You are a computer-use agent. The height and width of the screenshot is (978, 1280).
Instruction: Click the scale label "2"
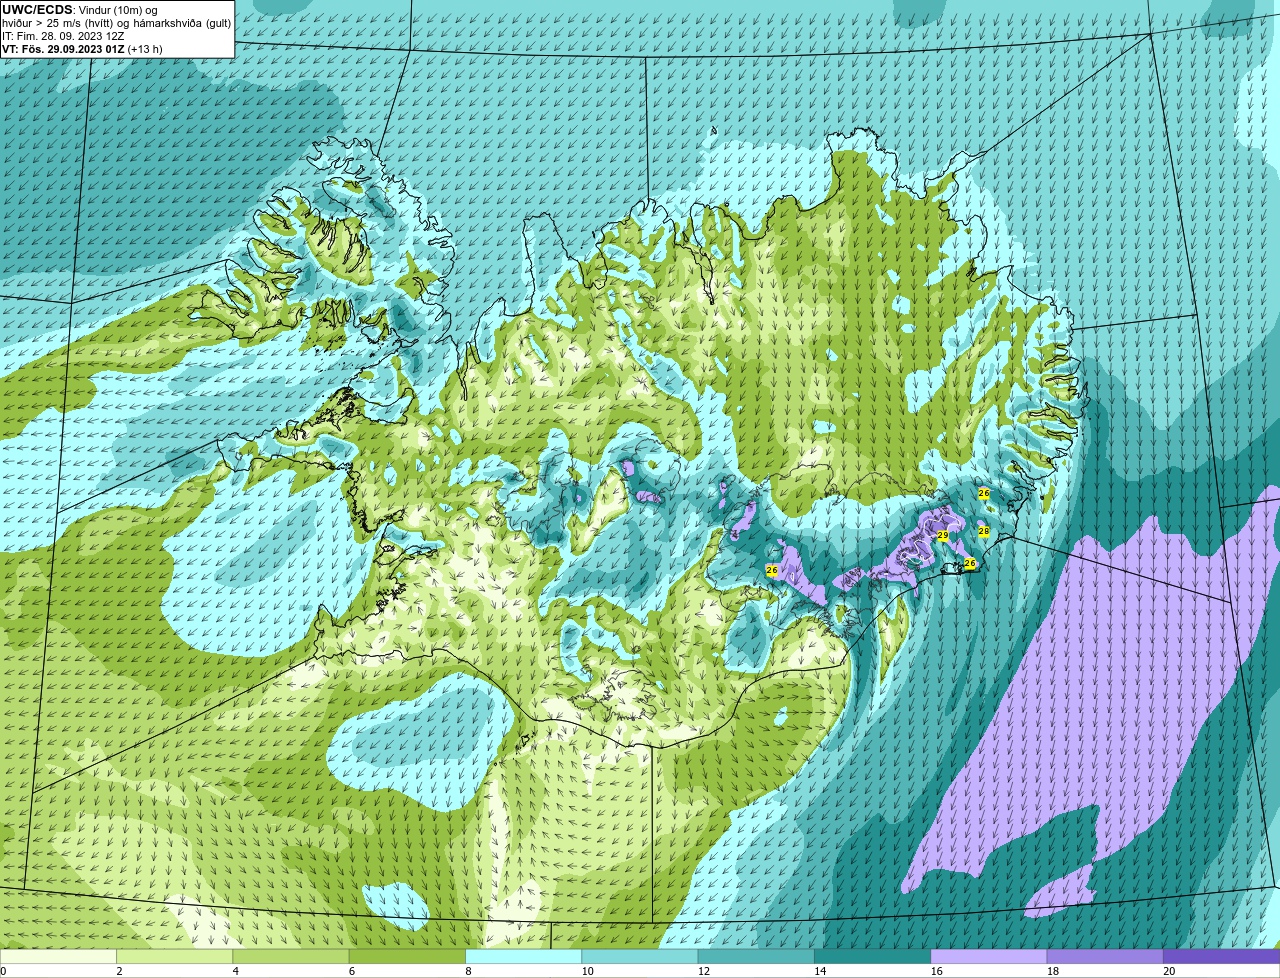coord(119,971)
